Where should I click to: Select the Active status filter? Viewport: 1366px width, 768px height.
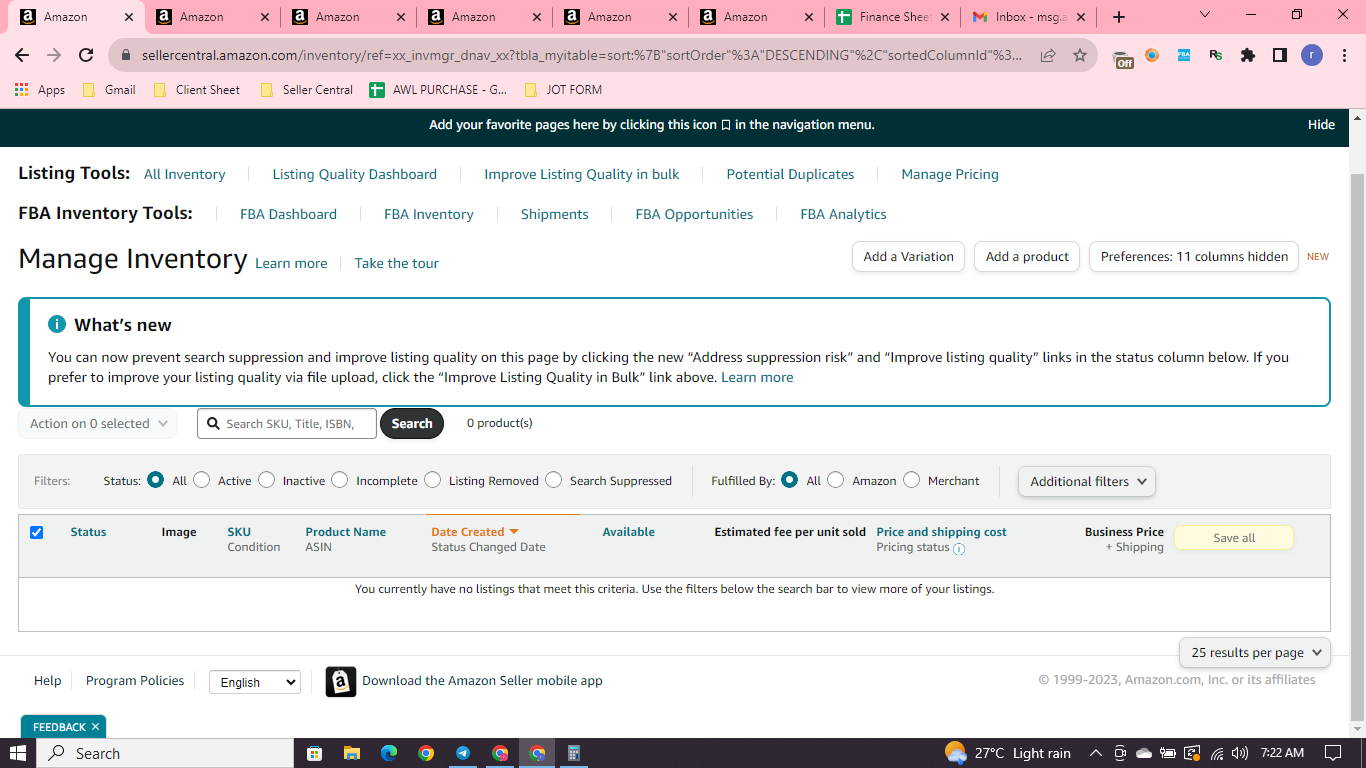coord(202,480)
